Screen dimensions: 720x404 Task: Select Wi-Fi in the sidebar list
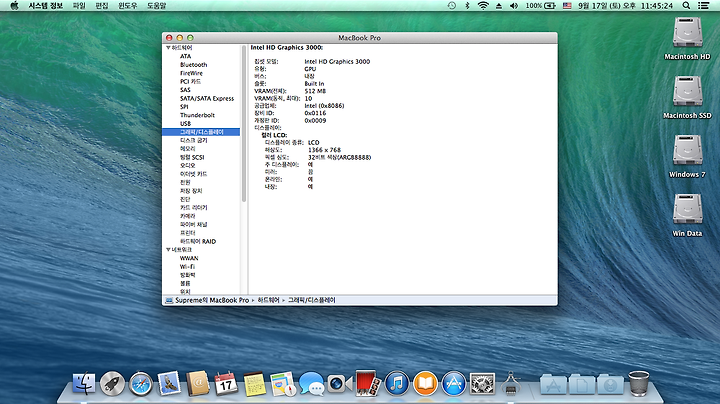pyautogui.click(x=187, y=266)
